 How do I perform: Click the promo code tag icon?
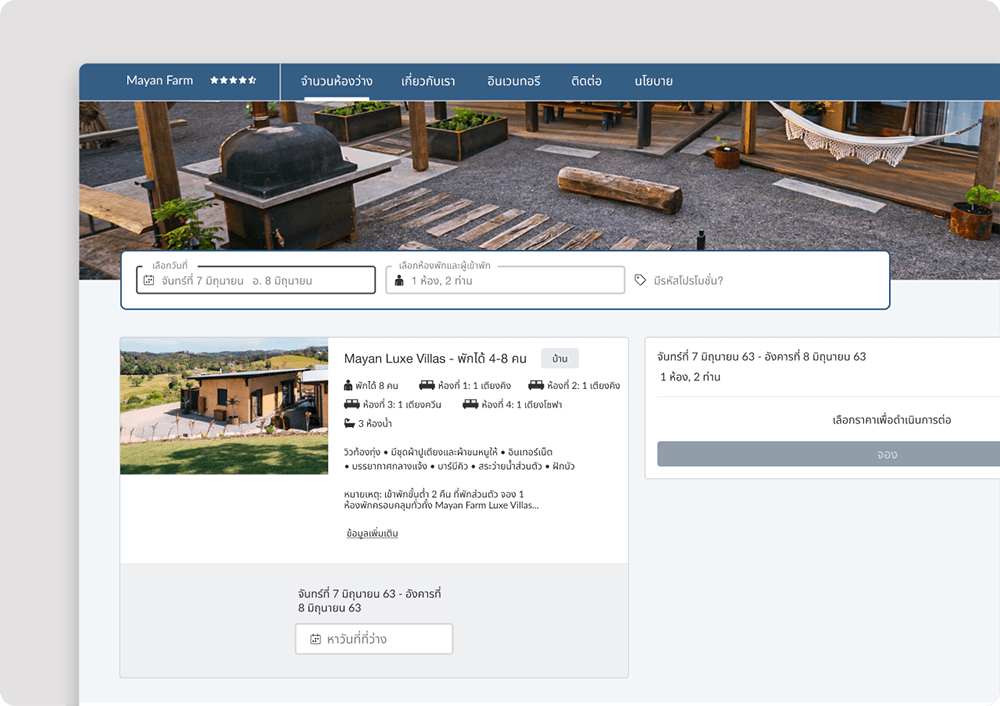coord(640,281)
